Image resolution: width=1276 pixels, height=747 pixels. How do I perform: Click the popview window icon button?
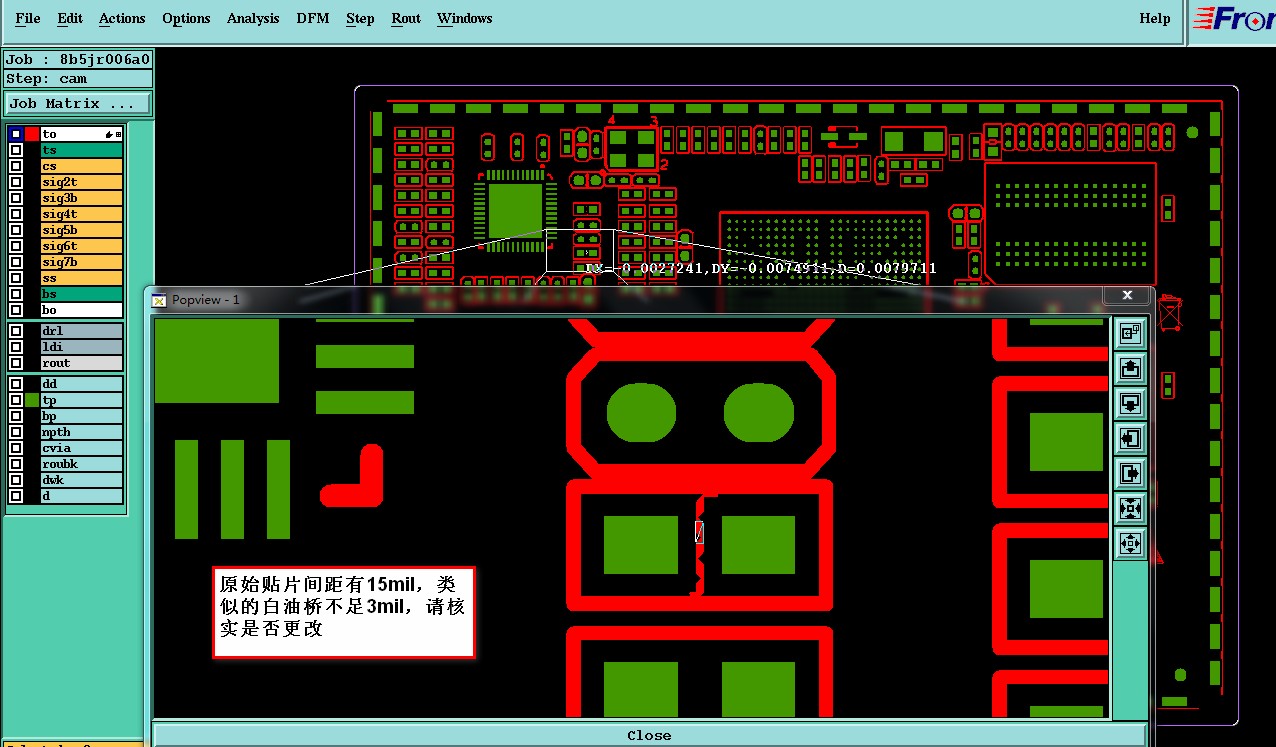(1130, 332)
